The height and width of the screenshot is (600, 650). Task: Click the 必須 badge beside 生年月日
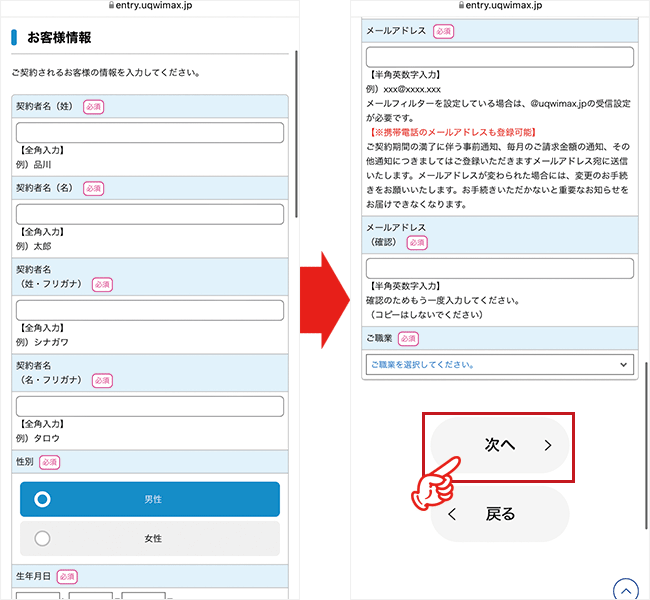click(x=67, y=577)
